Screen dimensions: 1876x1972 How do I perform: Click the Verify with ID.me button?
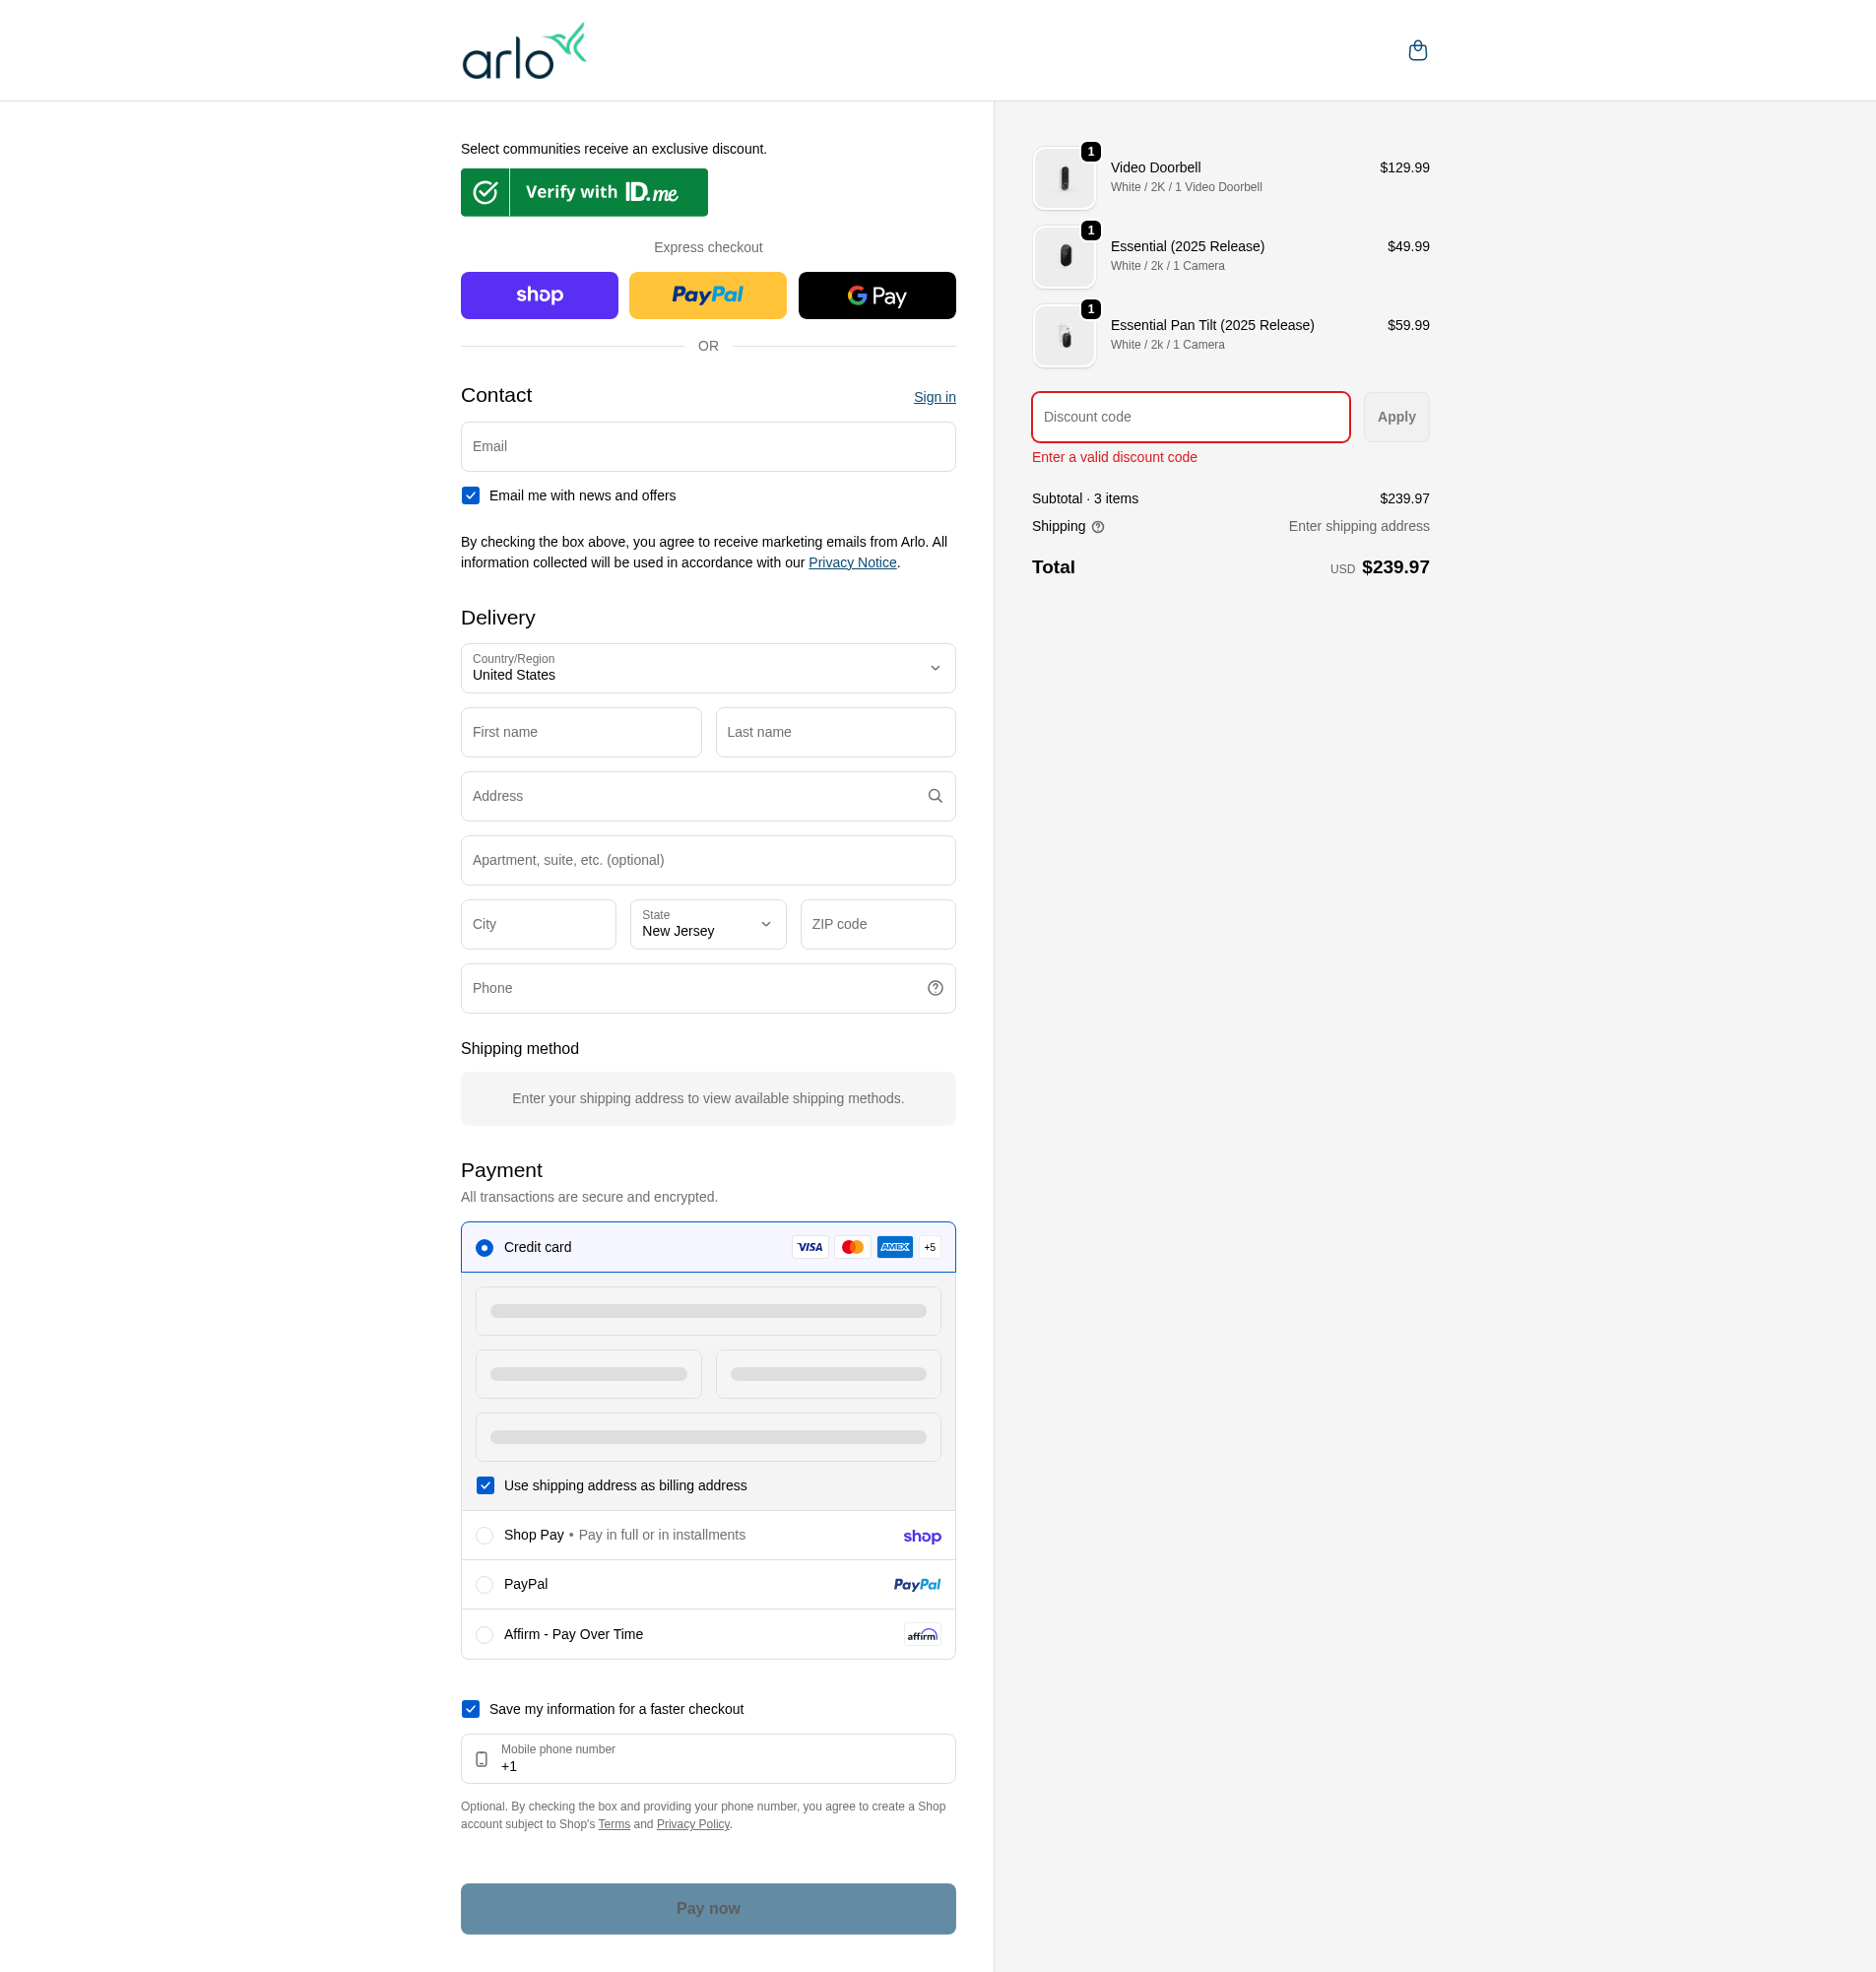tap(583, 192)
